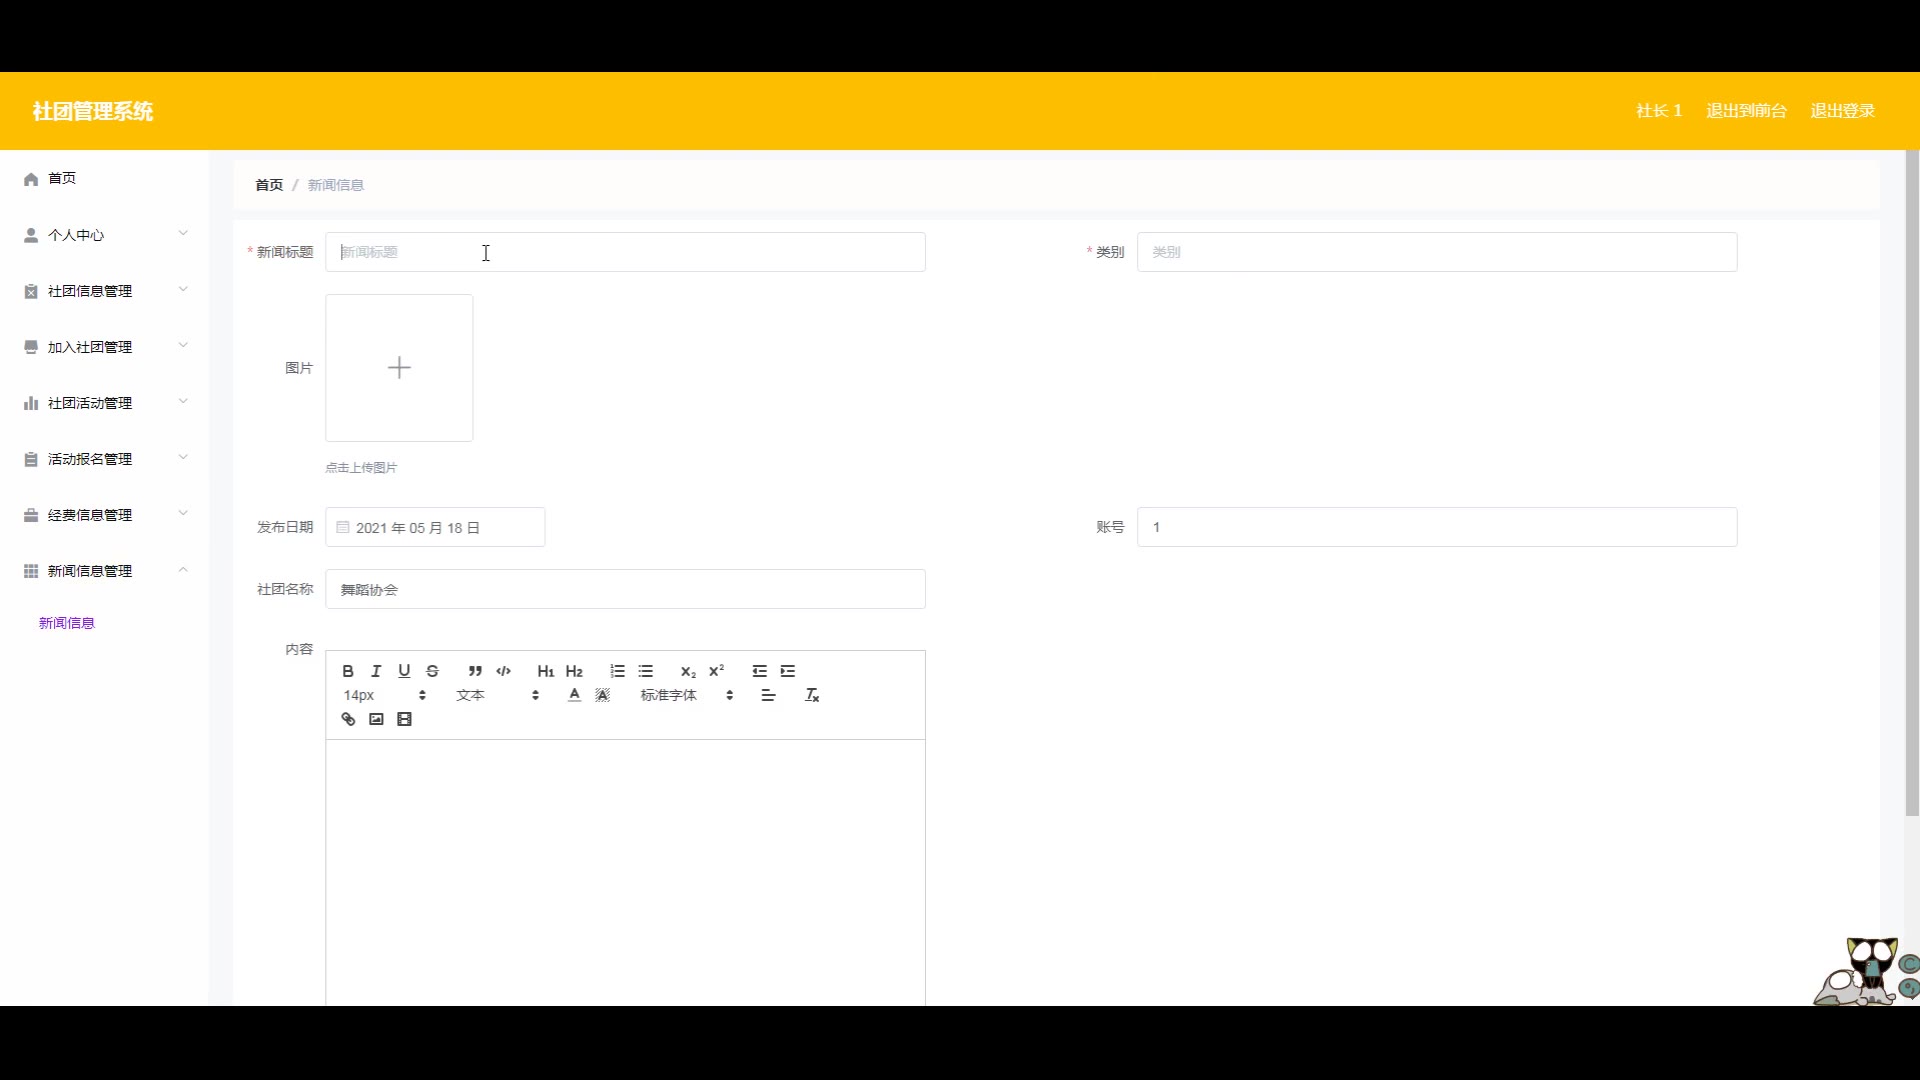Image resolution: width=1920 pixels, height=1080 pixels.
Task: Click the 退出到前台 link
Action: [x=1746, y=111]
